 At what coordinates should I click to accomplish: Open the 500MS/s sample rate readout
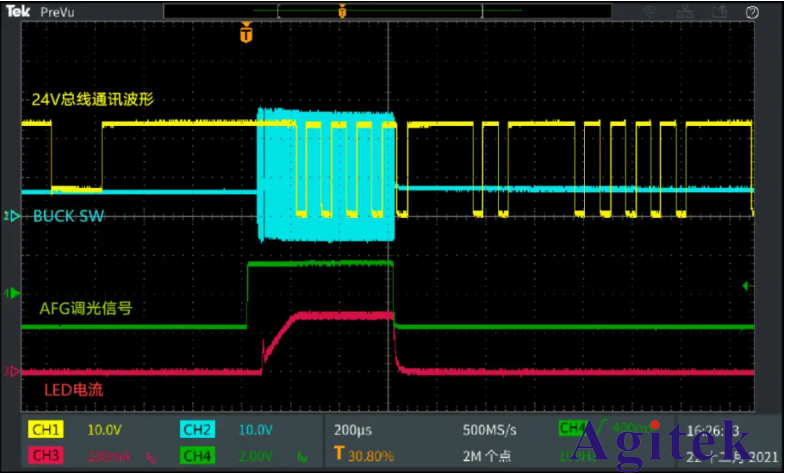coord(489,430)
